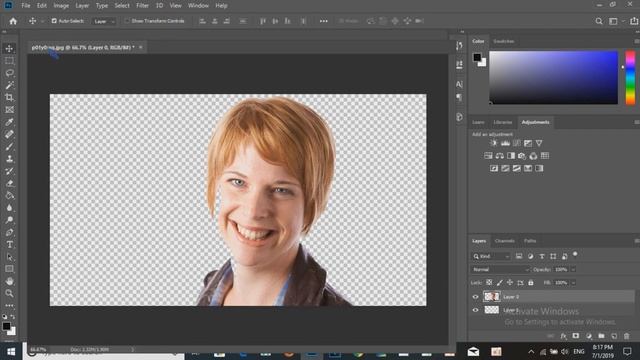640x360 pixels.
Task: Select the Frame tool
Action: [9, 110]
